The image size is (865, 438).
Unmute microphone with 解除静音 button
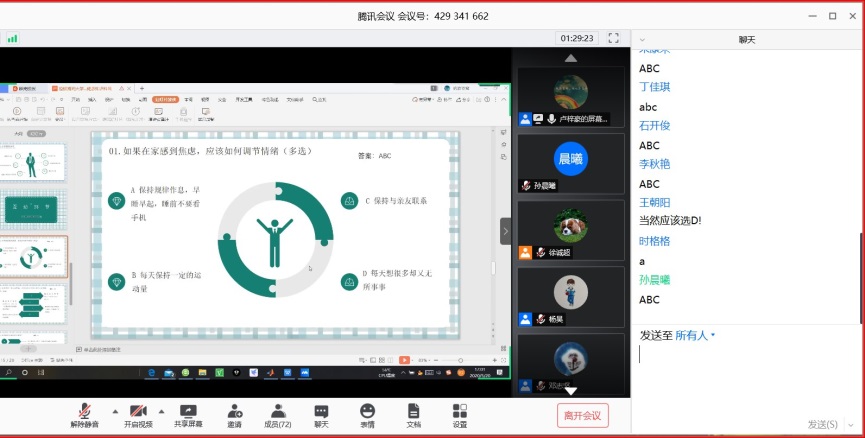point(85,414)
